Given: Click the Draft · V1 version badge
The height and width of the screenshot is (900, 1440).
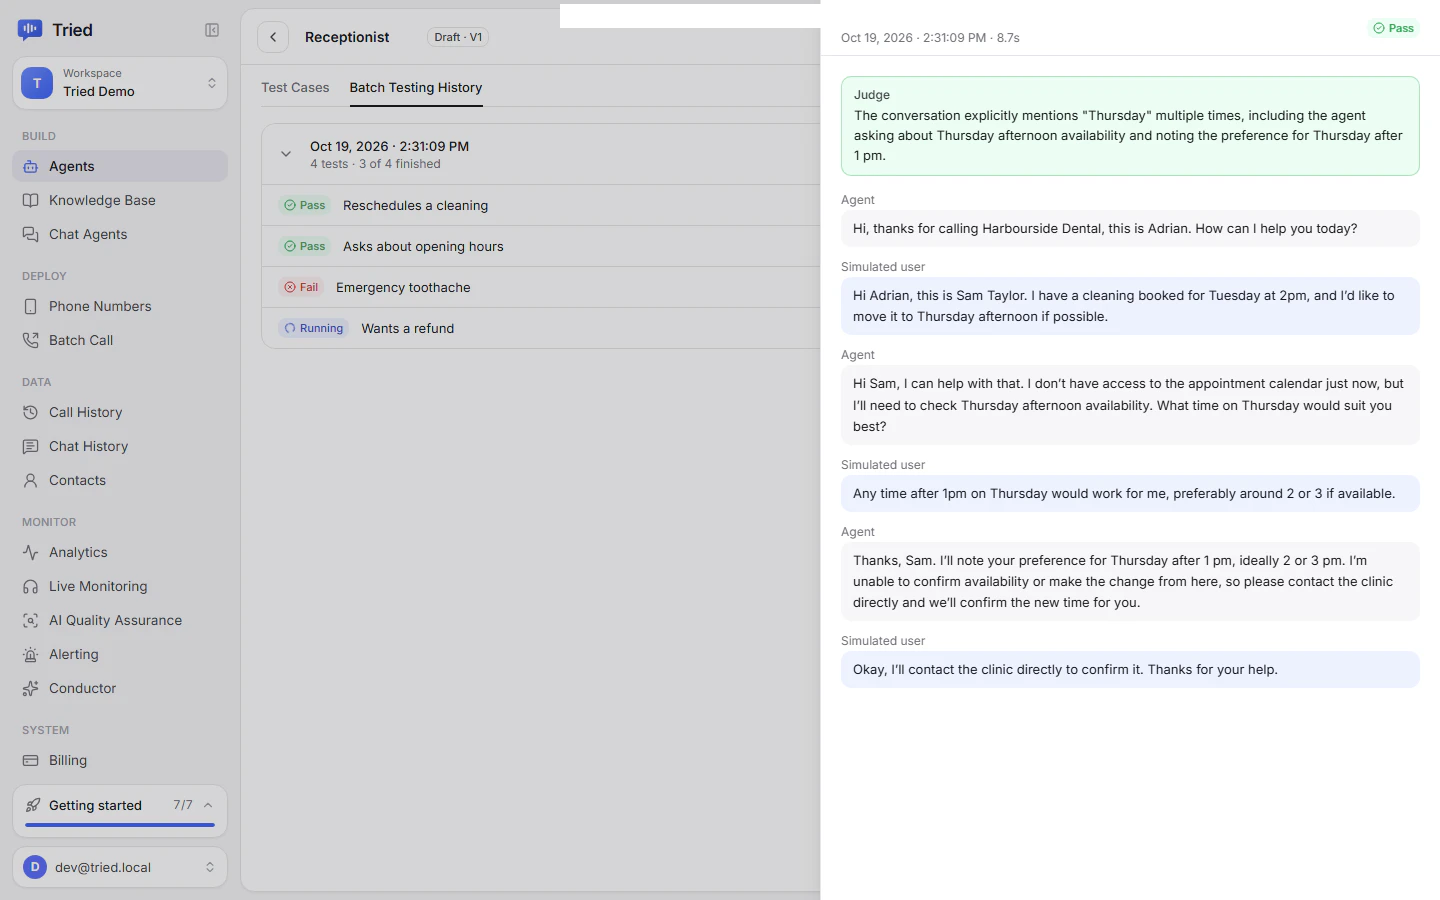Looking at the screenshot, I should [458, 37].
